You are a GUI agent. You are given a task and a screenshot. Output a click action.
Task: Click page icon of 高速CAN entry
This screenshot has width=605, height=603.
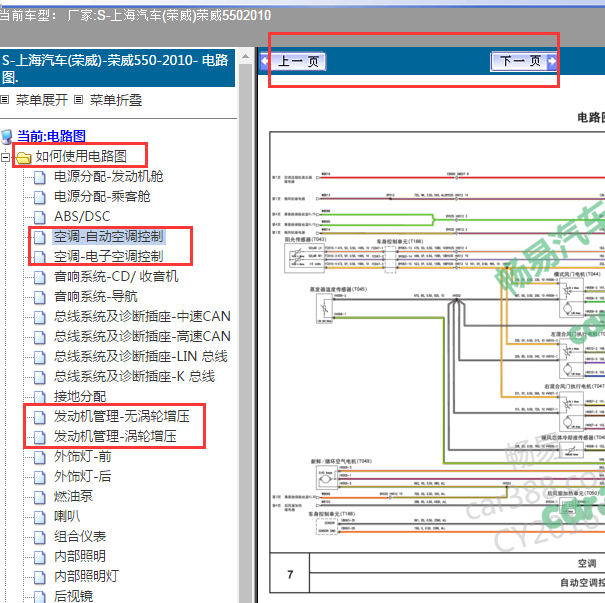39,338
